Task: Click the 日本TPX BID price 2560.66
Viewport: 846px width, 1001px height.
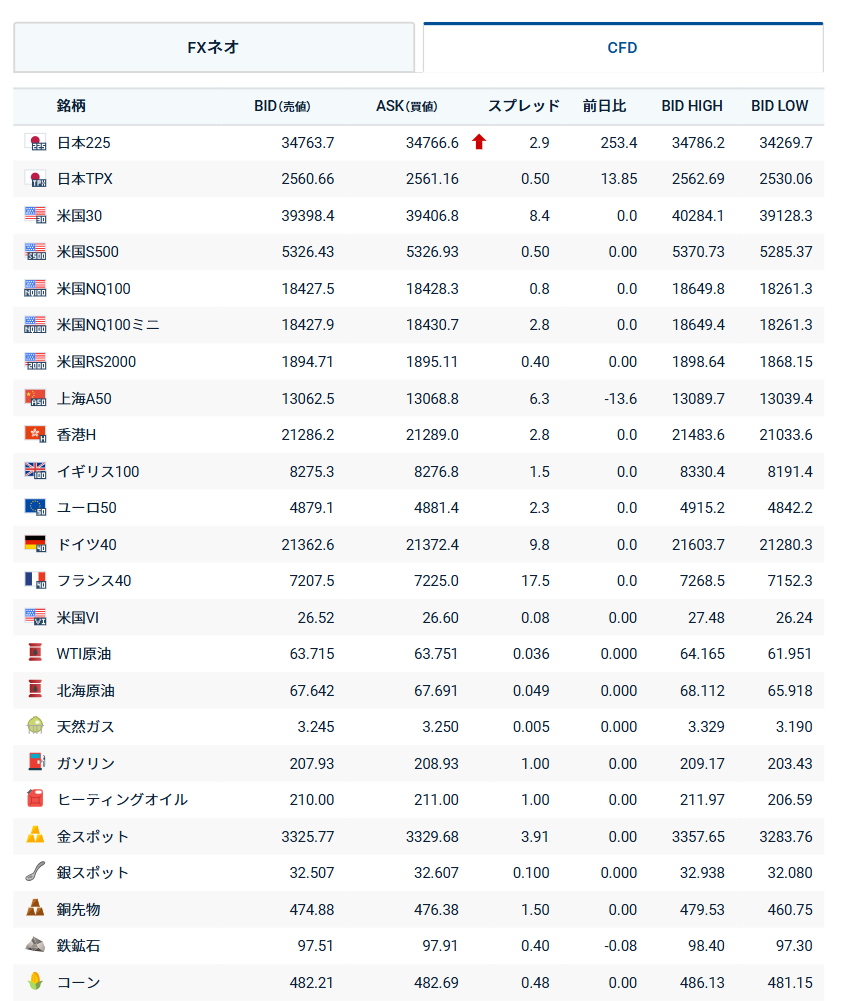Action: tap(308, 179)
